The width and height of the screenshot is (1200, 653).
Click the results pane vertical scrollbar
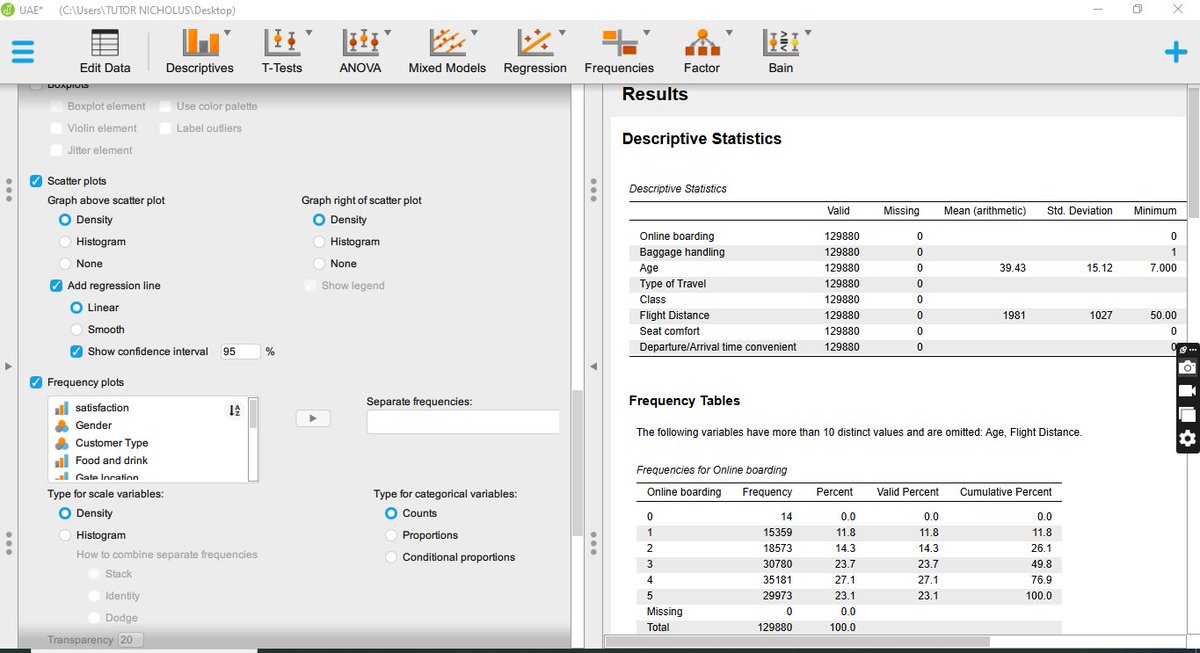(1195, 151)
